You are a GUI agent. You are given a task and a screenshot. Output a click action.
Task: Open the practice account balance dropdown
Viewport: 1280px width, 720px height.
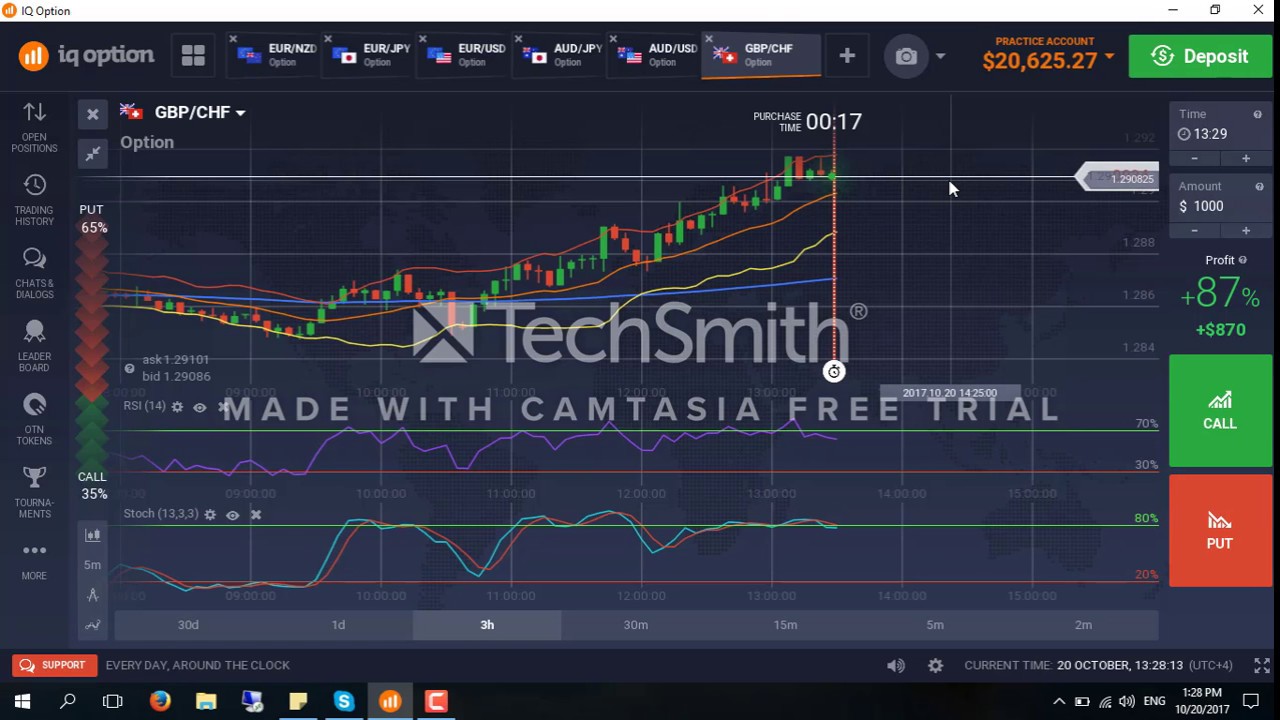pos(1048,56)
